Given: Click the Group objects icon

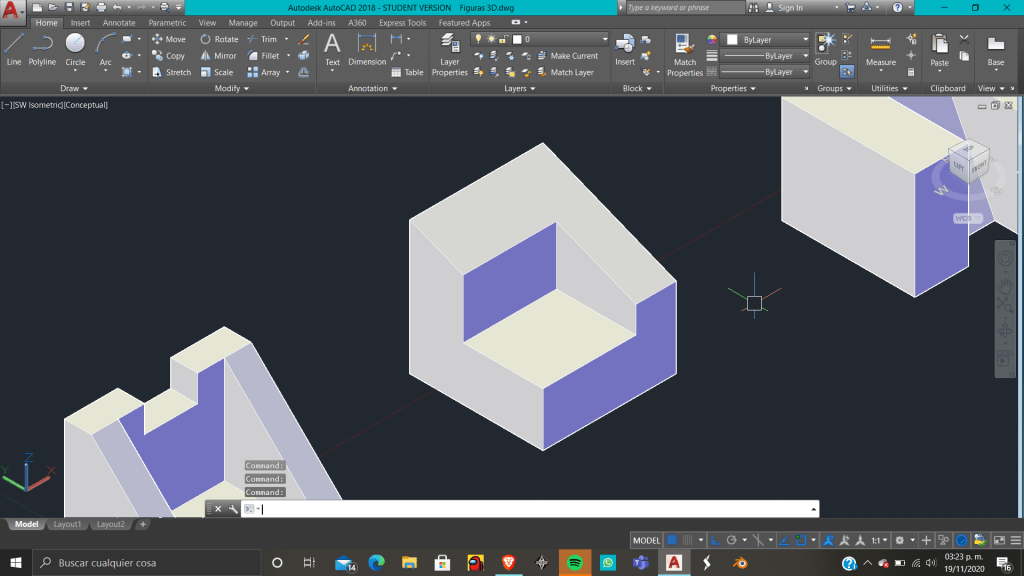Looking at the screenshot, I should click(825, 48).
